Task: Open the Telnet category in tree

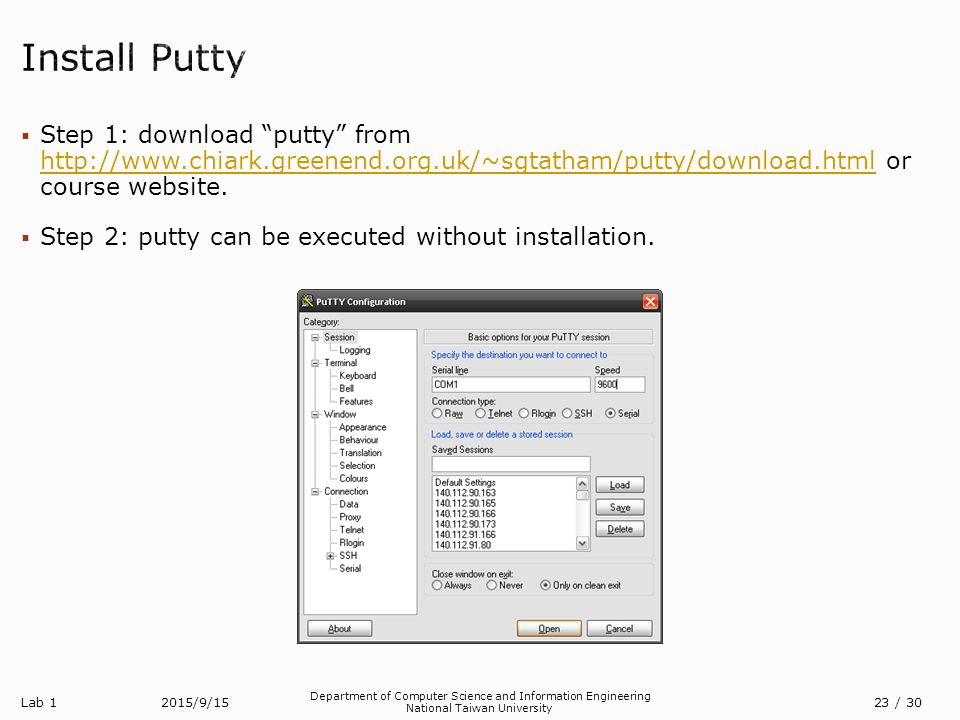Action: click(351, 530)
